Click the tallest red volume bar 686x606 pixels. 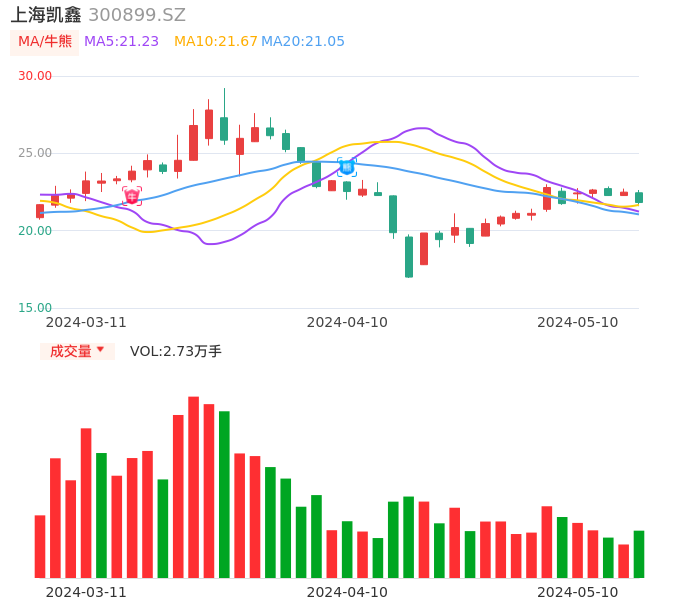[193, 487]
